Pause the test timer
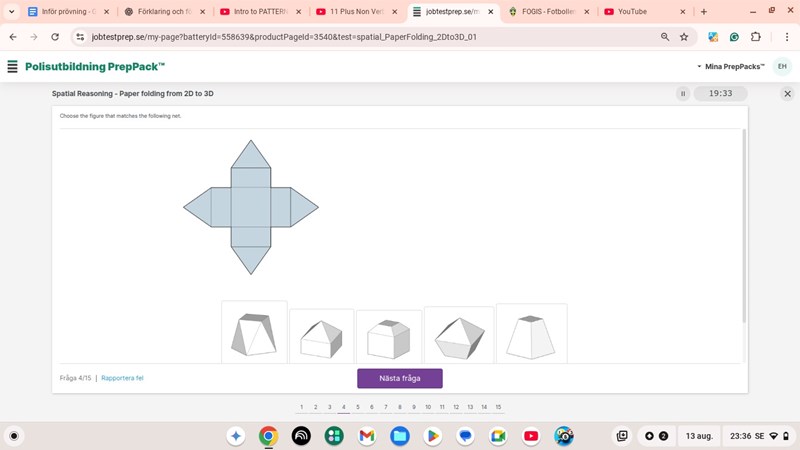 683,94
